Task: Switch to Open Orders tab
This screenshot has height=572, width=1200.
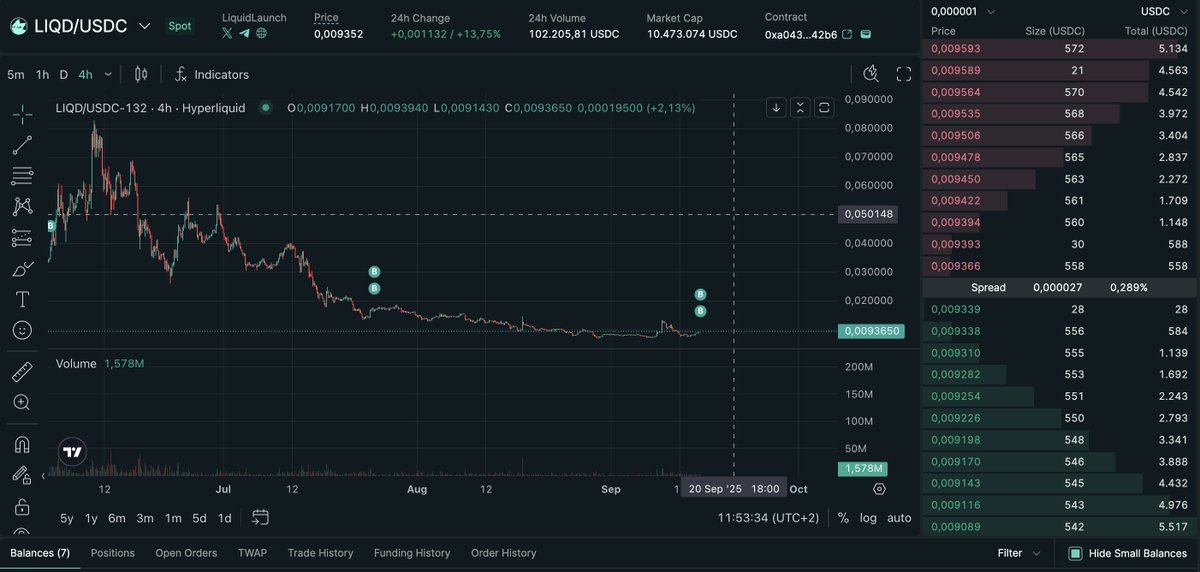Action: pyautogui.click(x=186, y=553)
